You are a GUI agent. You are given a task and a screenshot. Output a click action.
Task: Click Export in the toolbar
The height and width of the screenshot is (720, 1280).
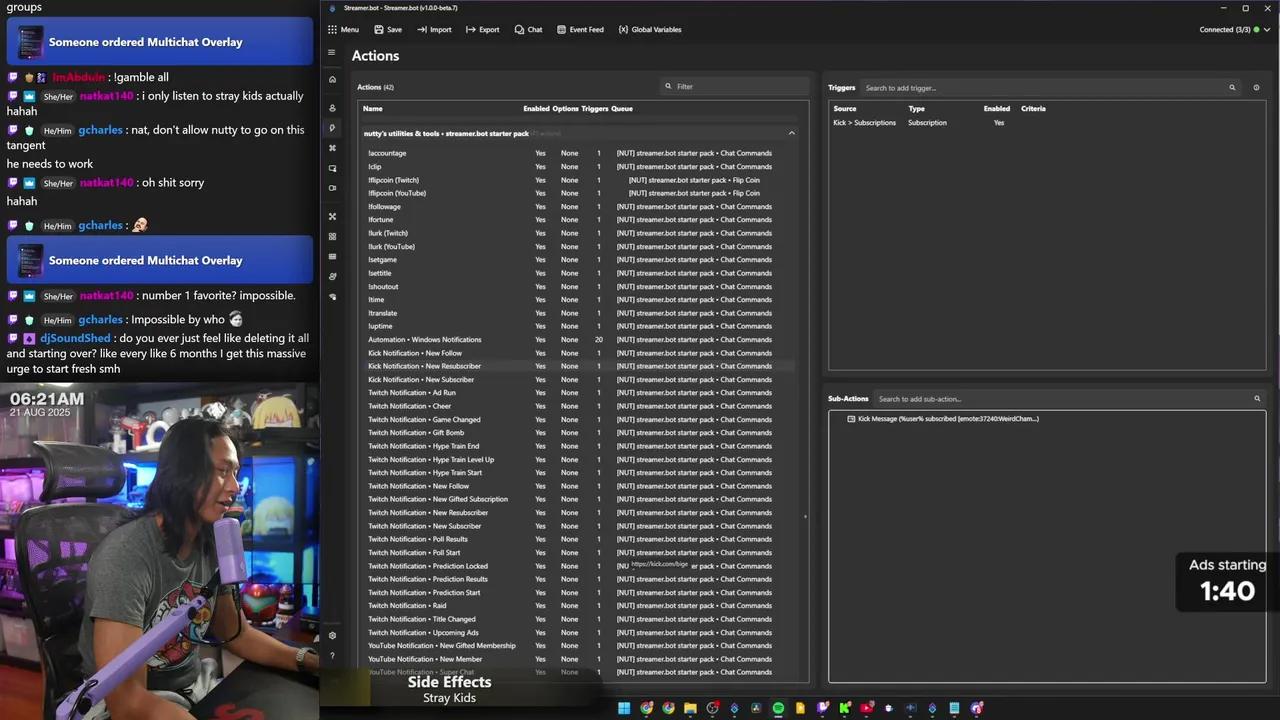[x=482, y=30]
